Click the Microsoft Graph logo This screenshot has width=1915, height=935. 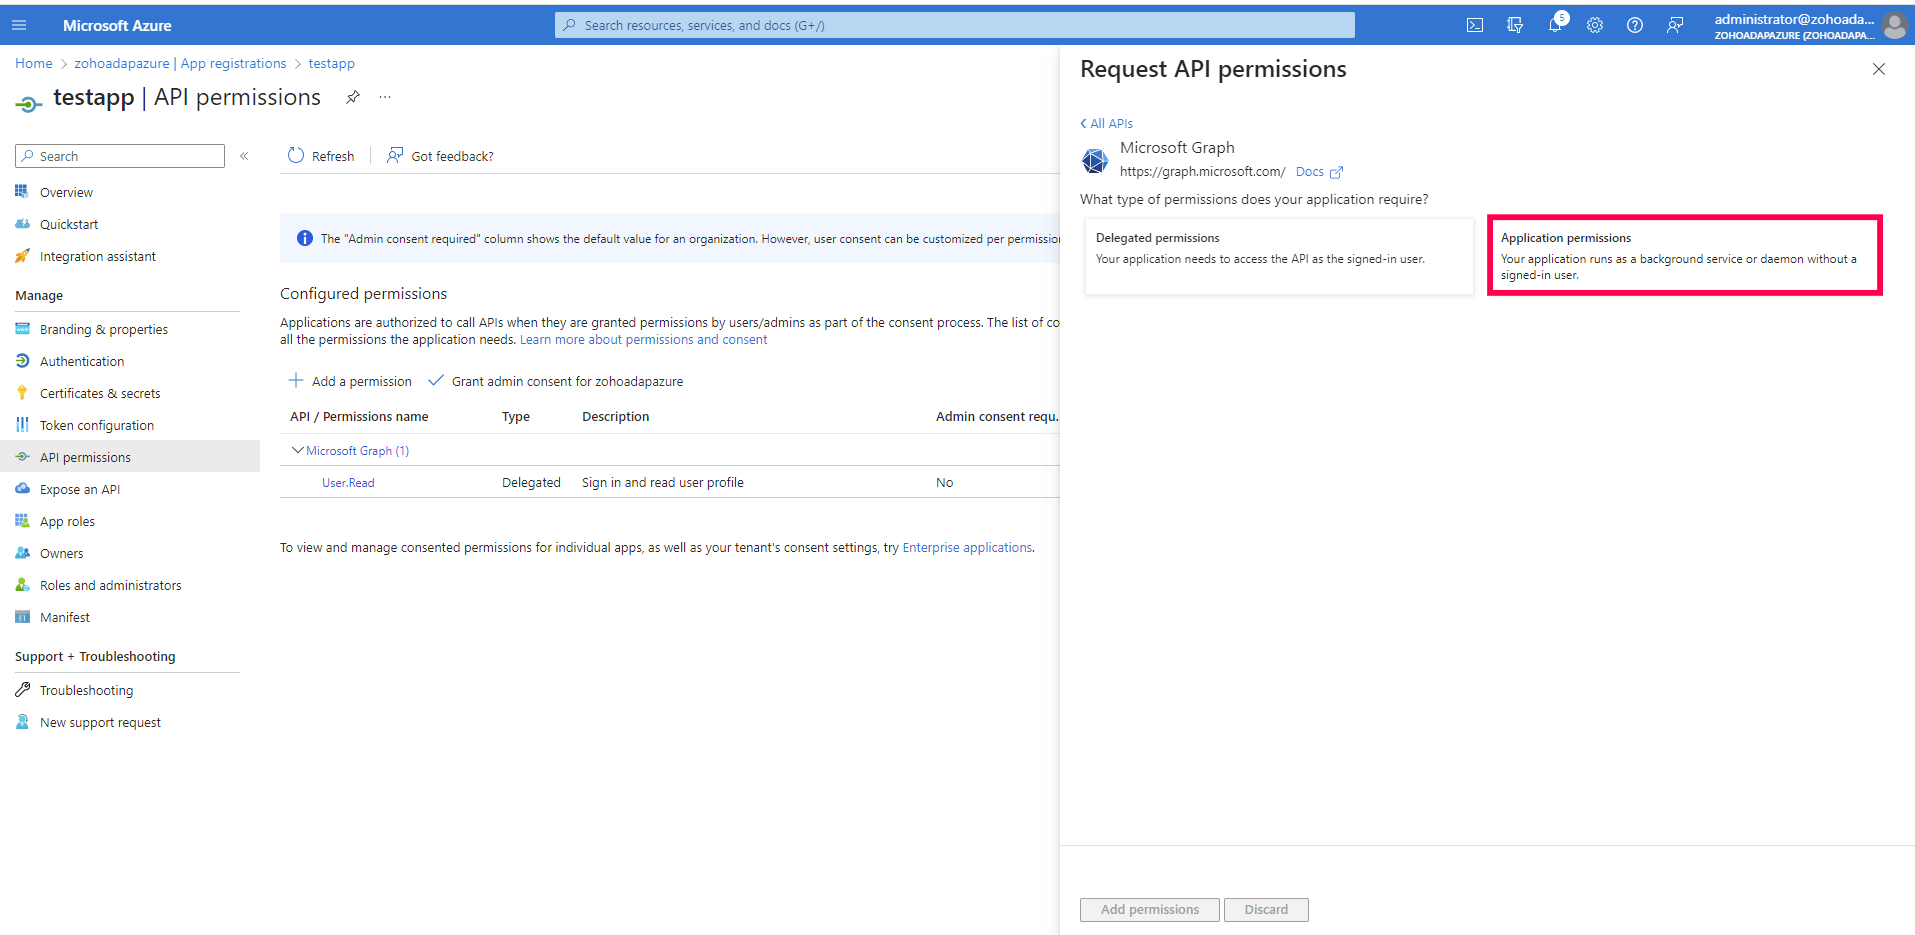tap(1094, 159)
